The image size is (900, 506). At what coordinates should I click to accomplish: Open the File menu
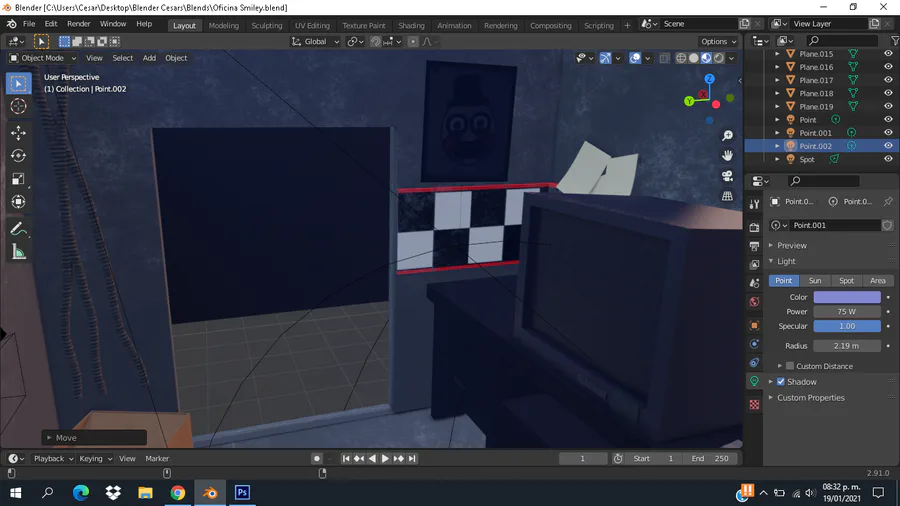tap(29, 24)
